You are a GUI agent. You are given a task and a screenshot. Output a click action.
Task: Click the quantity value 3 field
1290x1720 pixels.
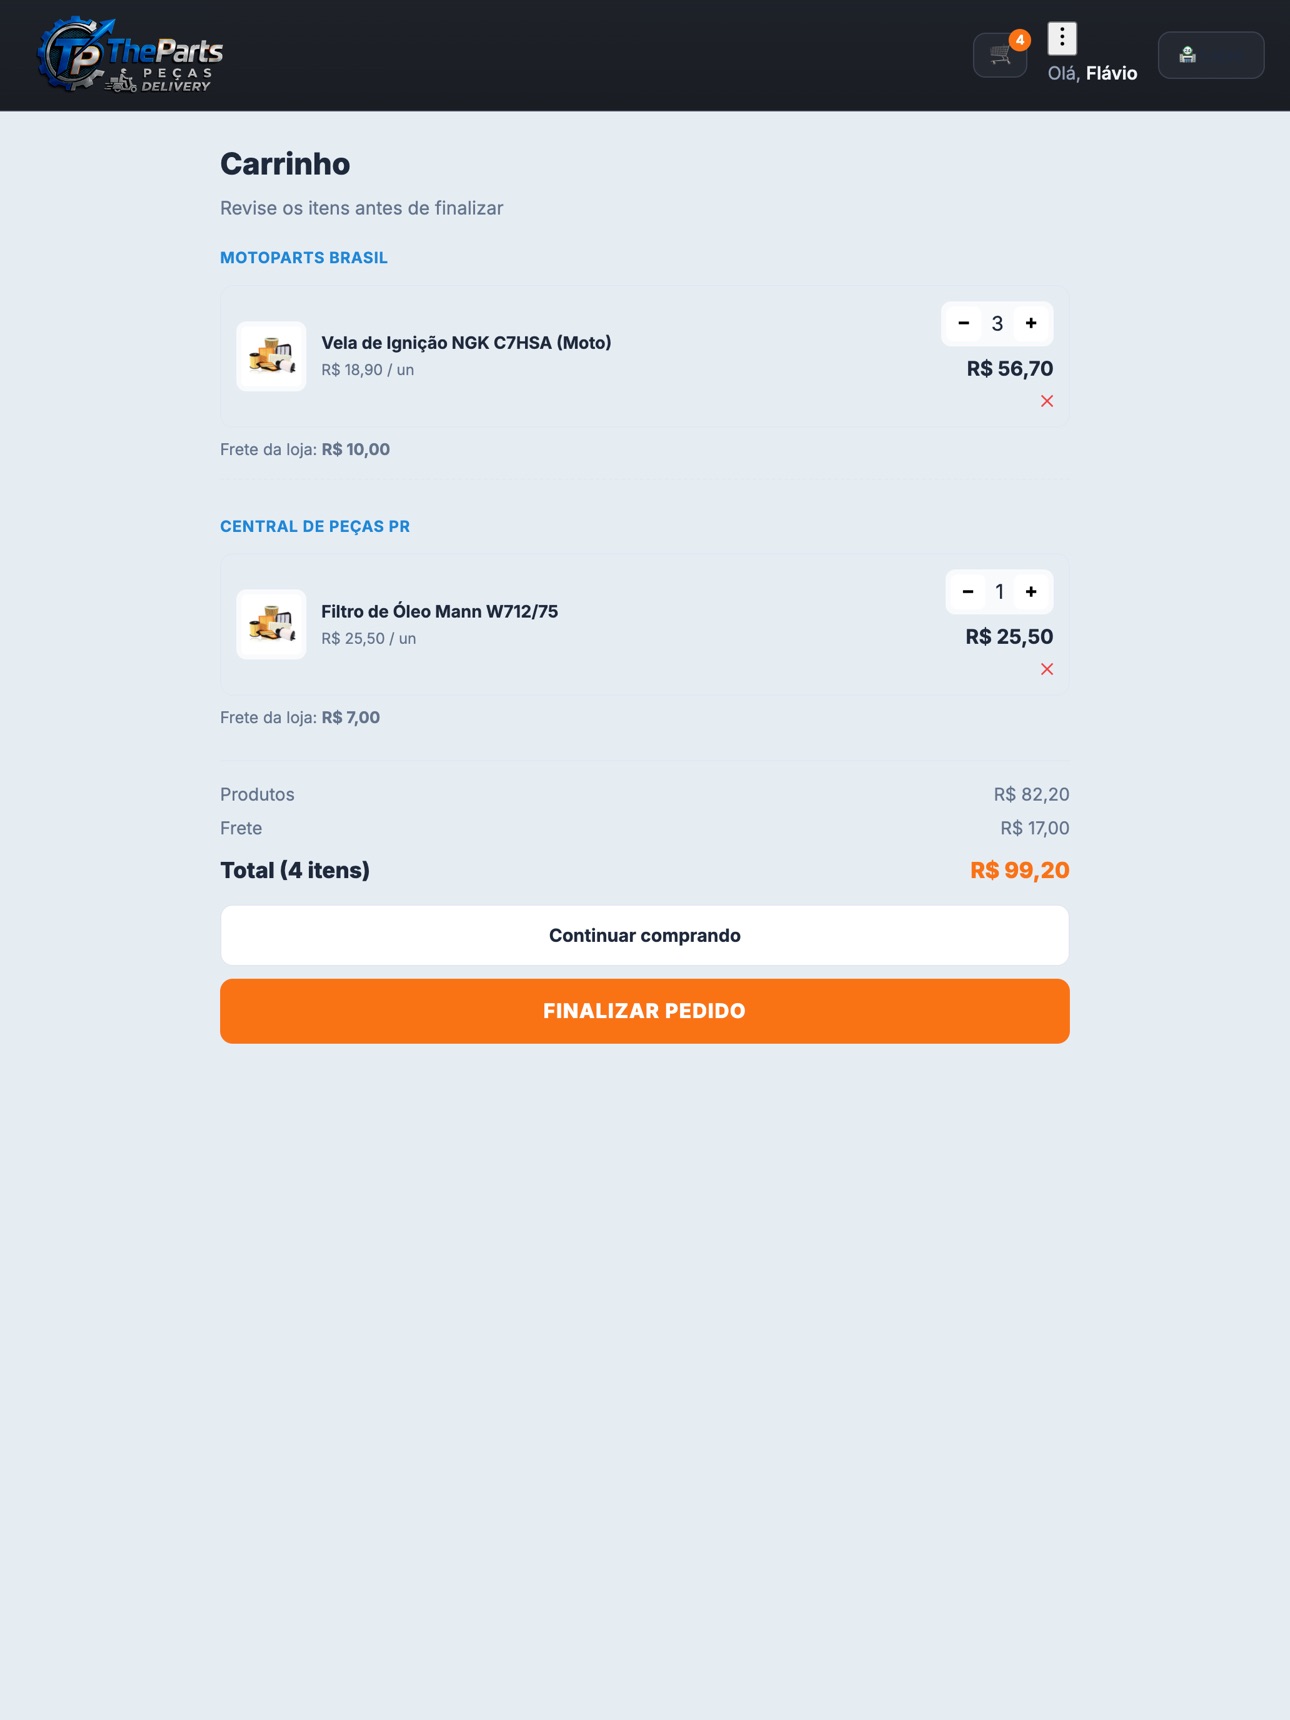click(997, 323)
